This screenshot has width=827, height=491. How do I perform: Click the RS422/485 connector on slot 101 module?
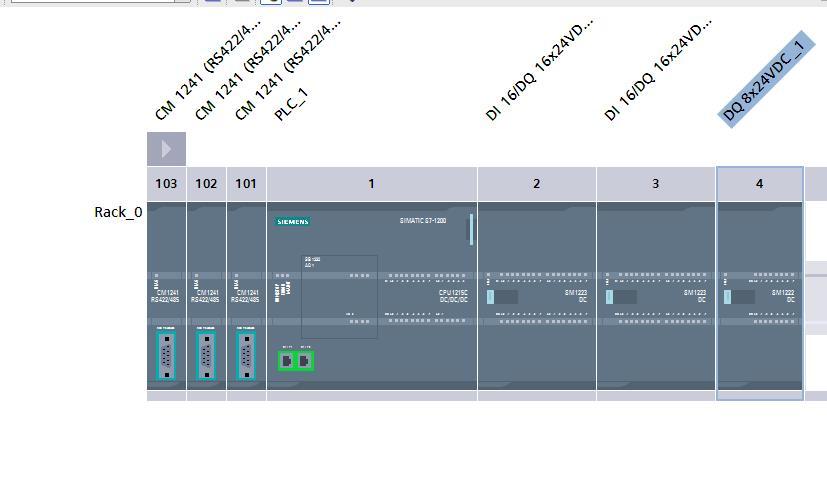tap(246, 356)
